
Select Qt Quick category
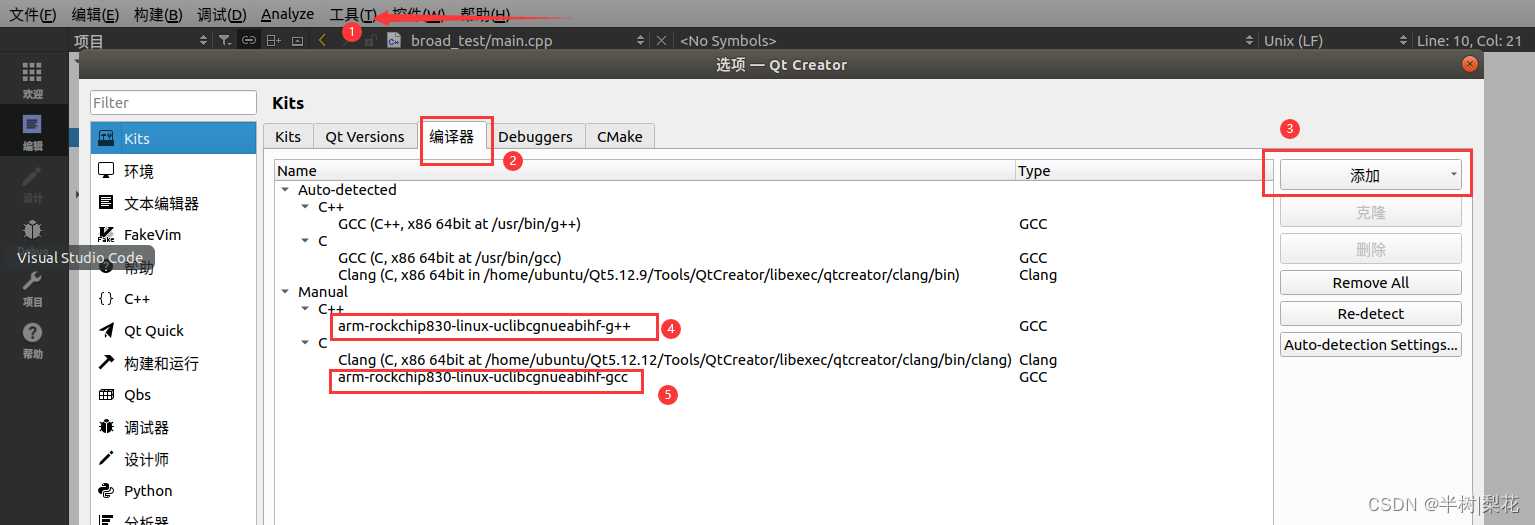[173, 331]
